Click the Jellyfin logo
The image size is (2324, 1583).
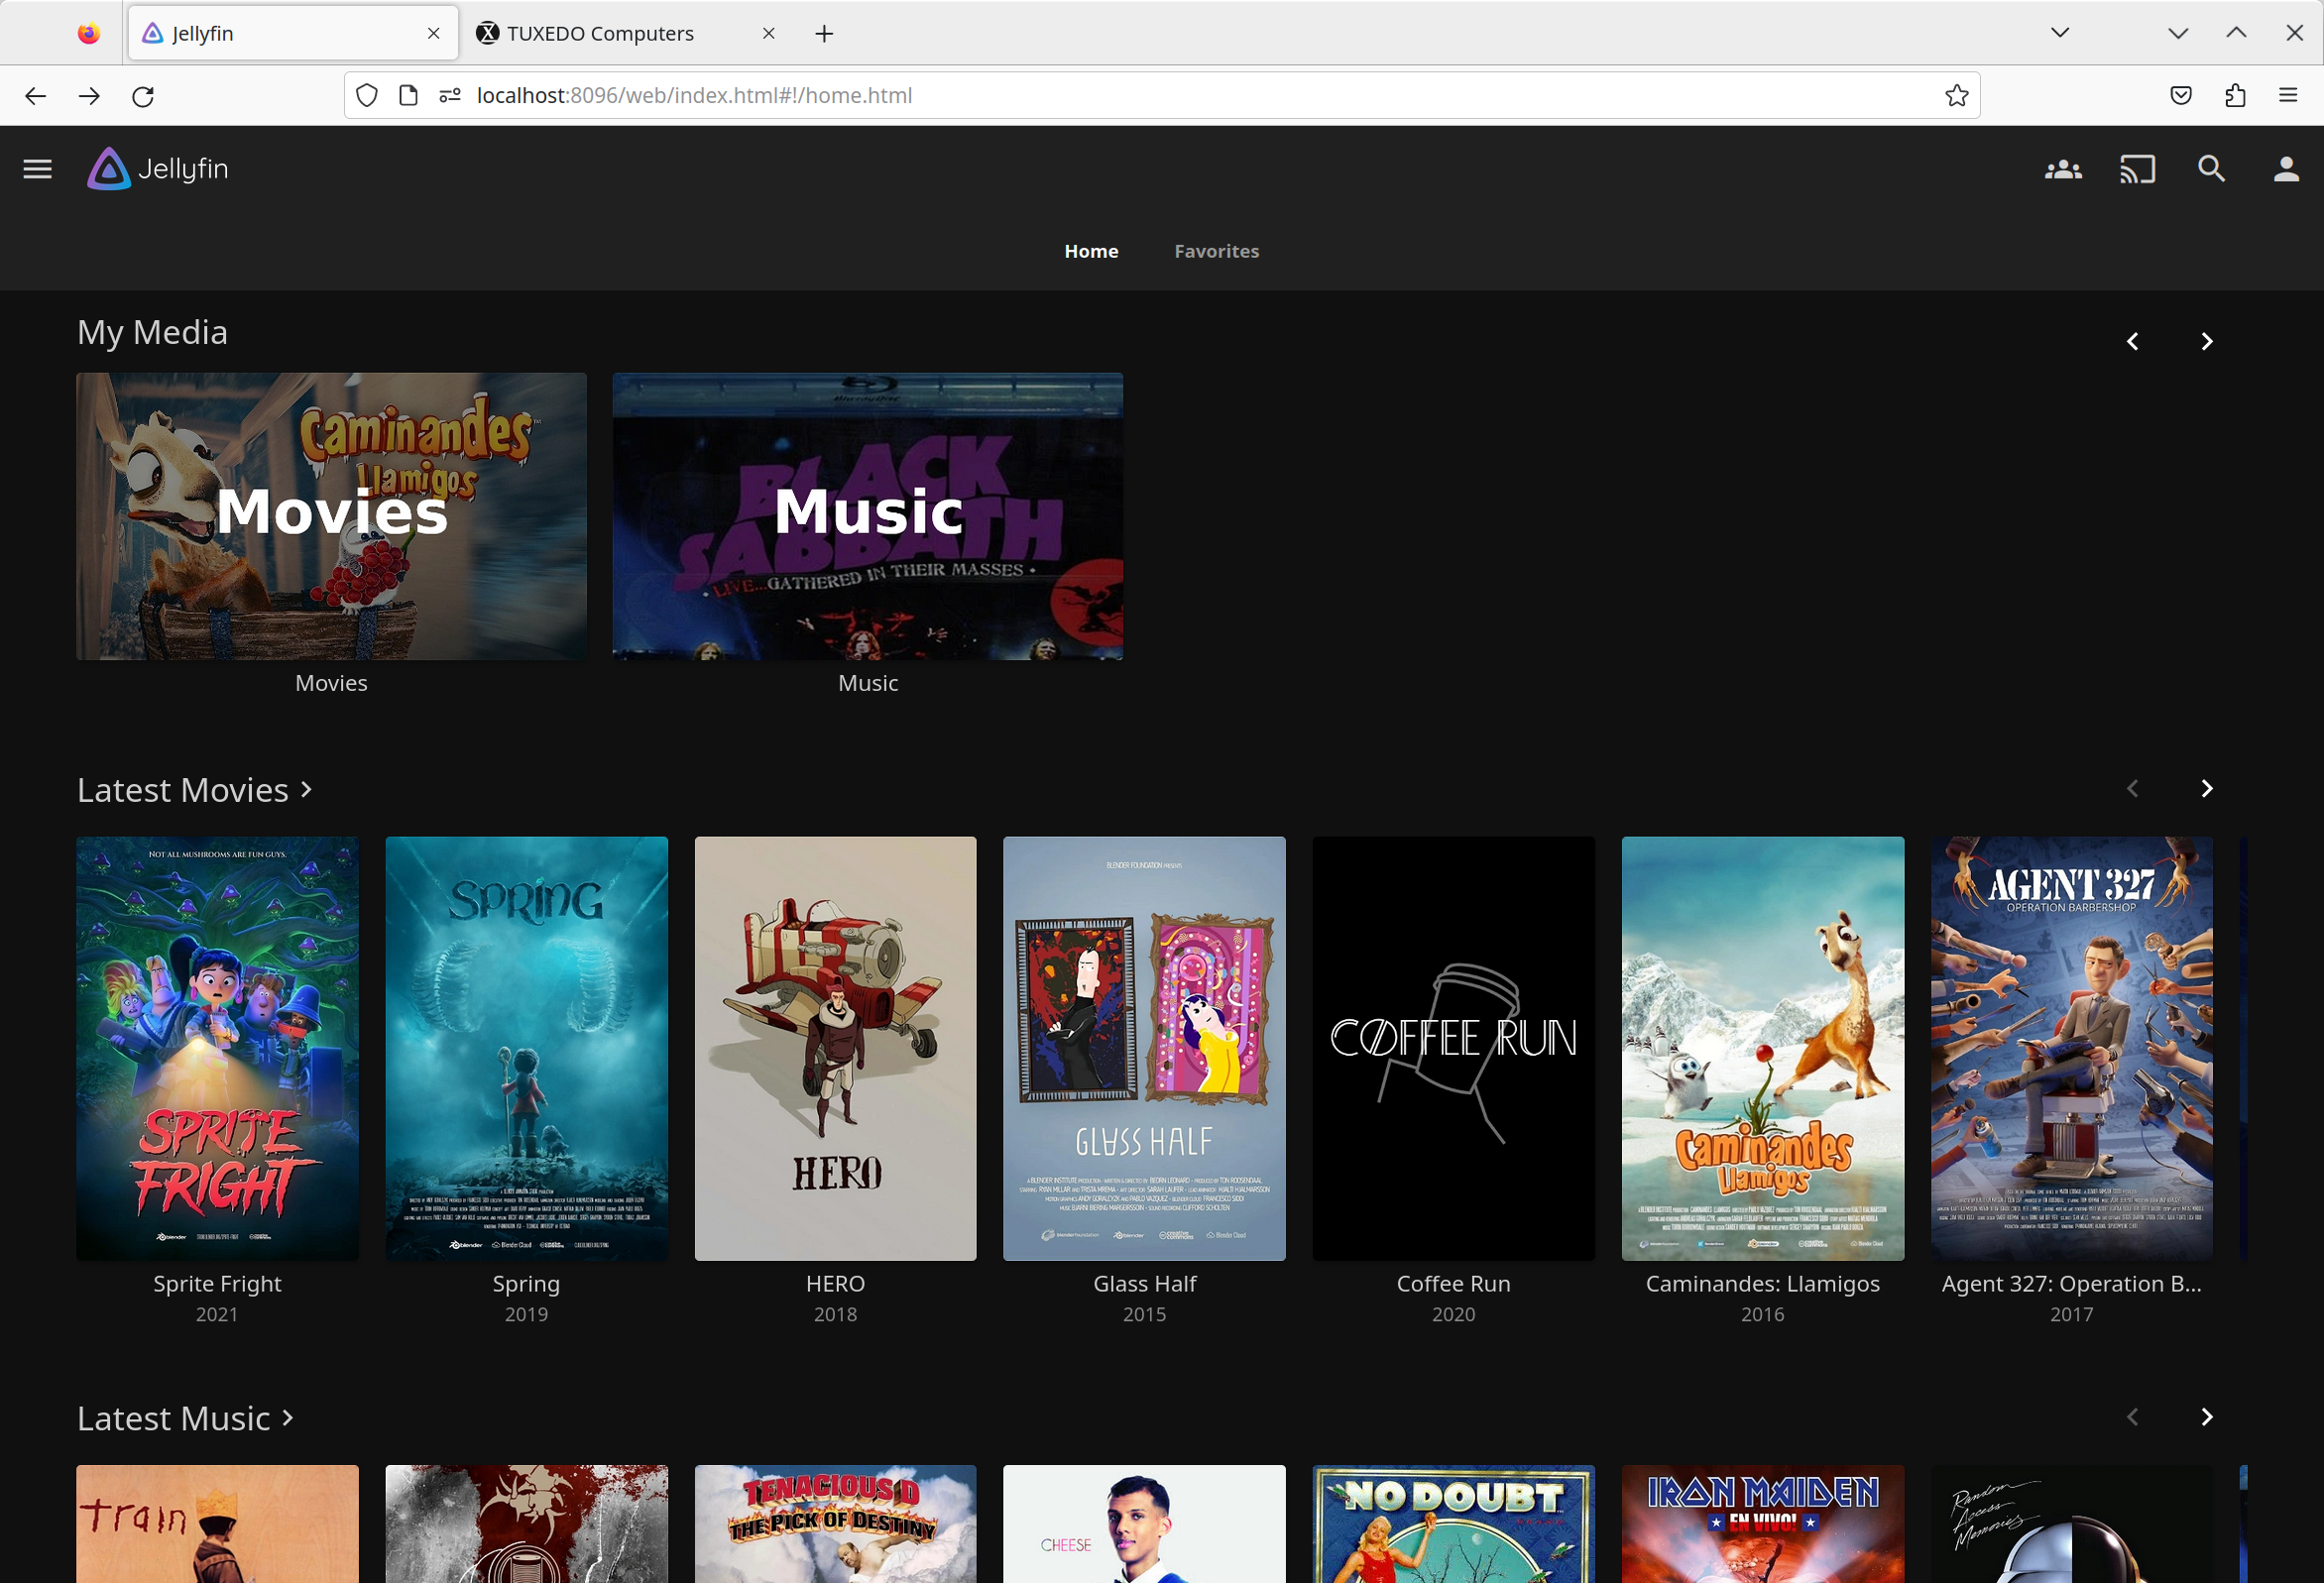[109, 168]
